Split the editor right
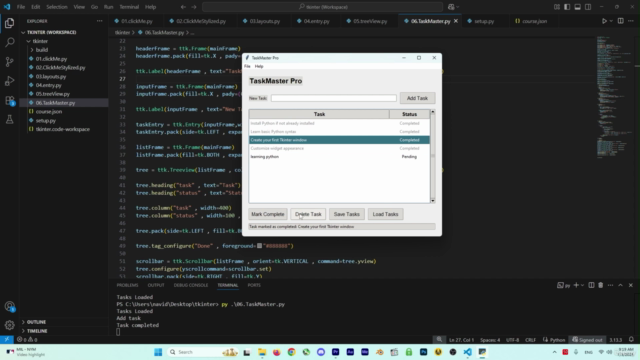640x360 pixels. (620, 21)
